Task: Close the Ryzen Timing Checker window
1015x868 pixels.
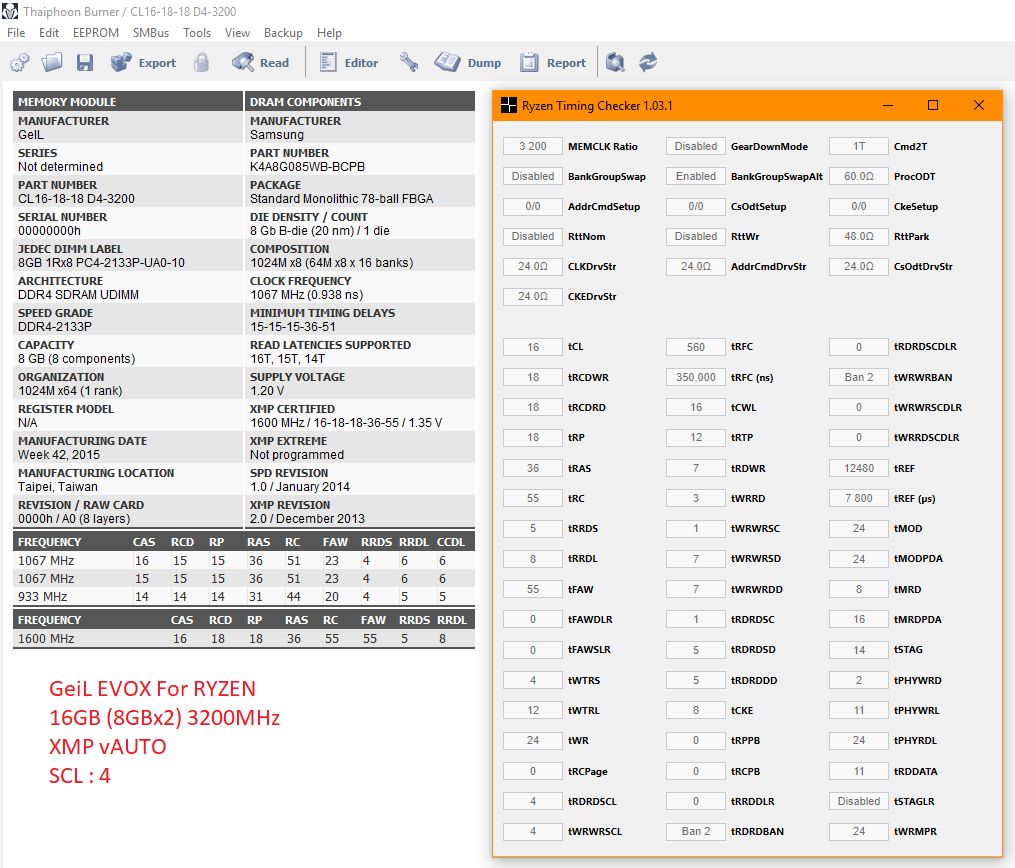Action: click(979, 105)
